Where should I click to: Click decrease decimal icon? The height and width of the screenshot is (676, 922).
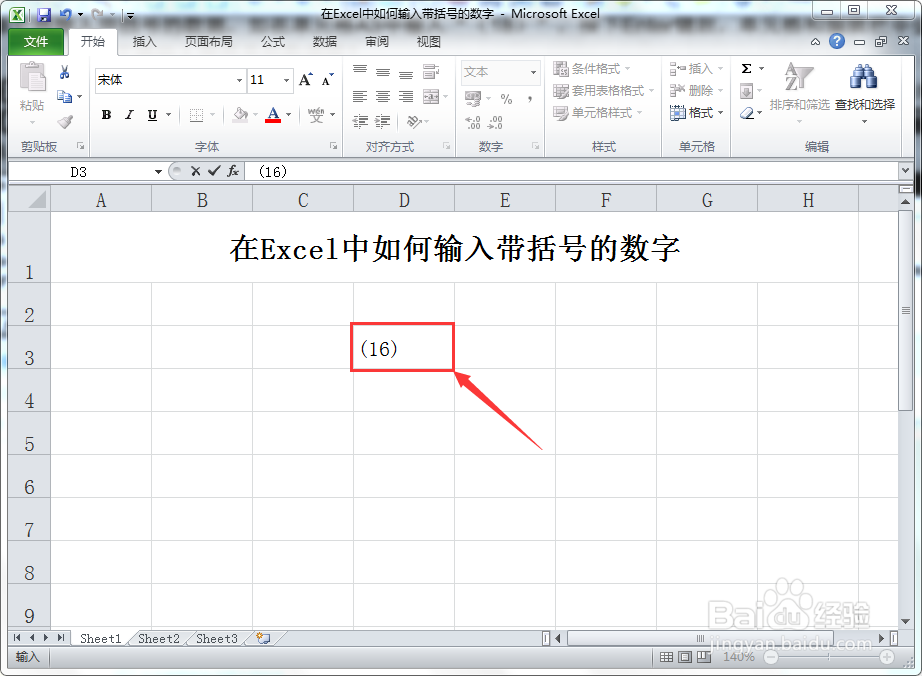495,122
